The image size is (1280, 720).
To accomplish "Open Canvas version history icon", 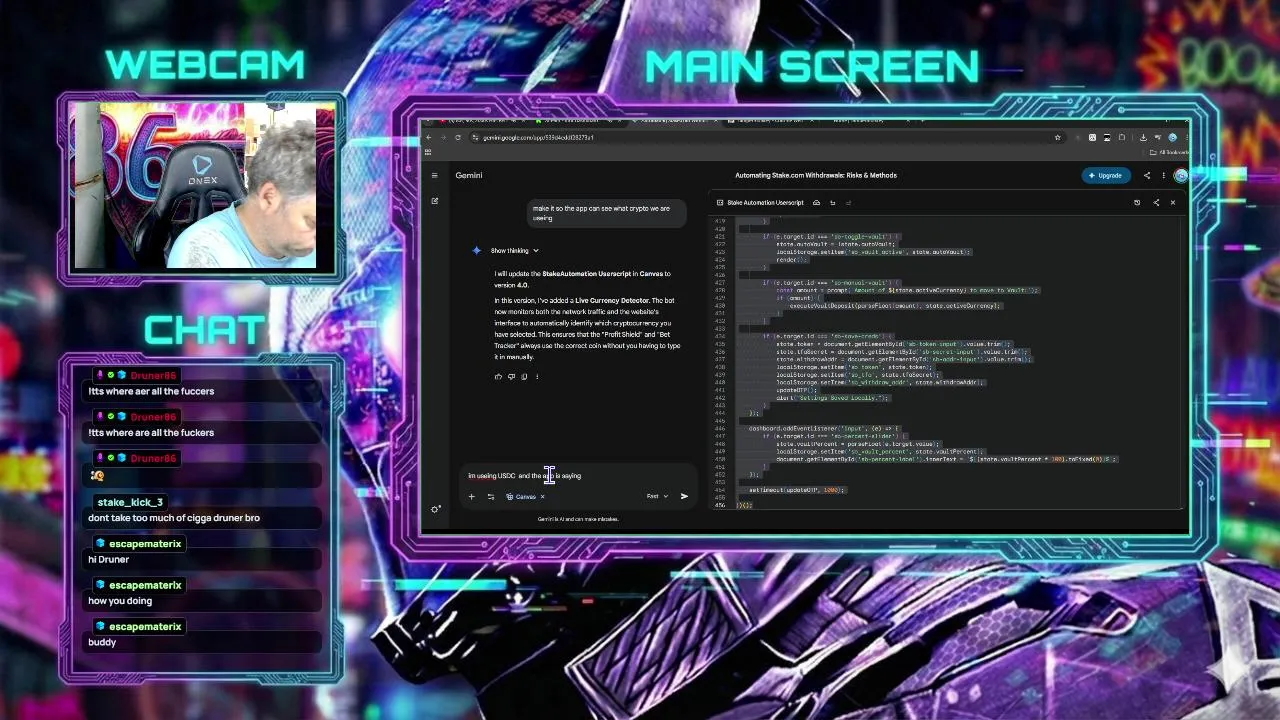I will 1137,203.
